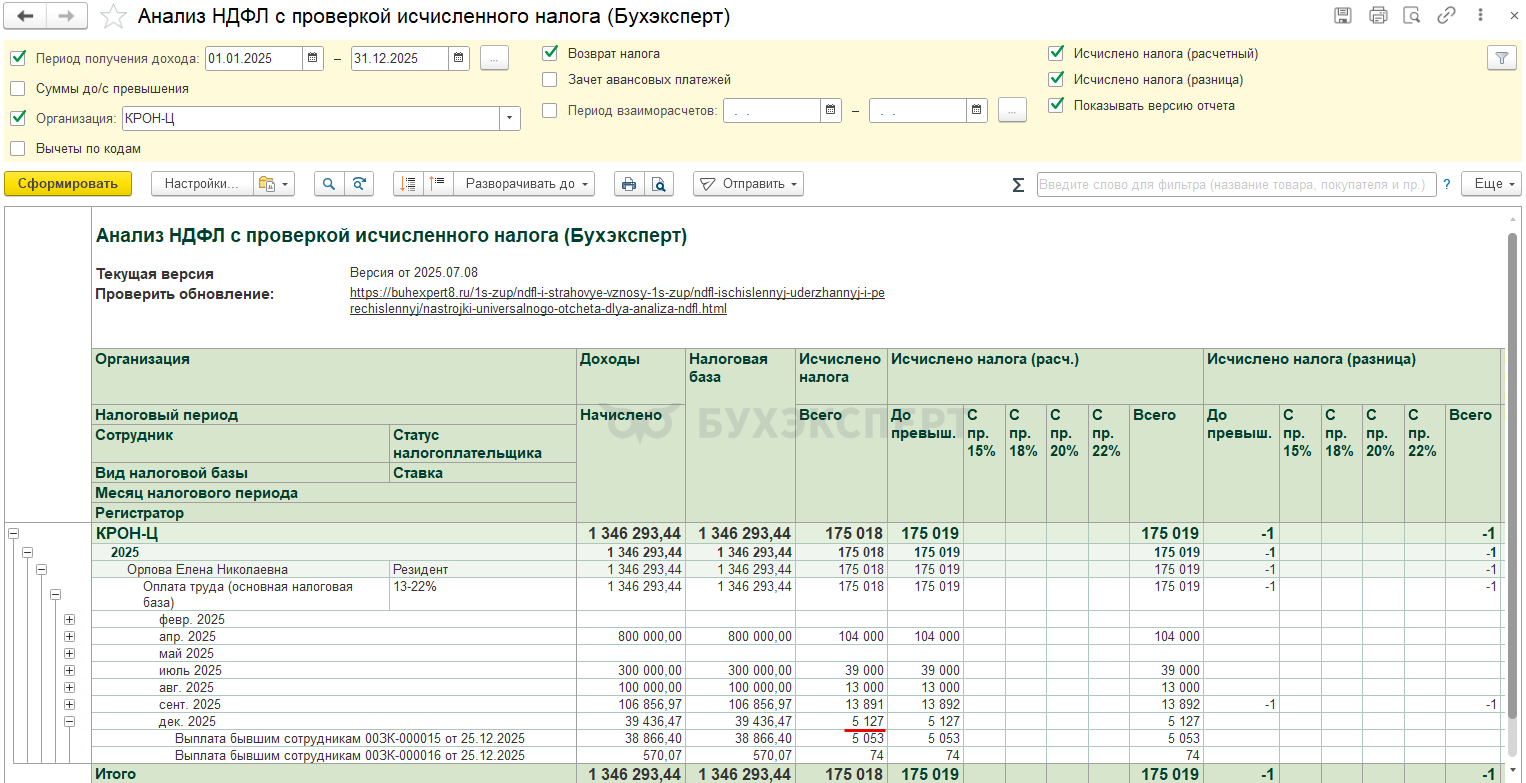Open print preview icon in toolbar
Image resolution: width=1526 pixels, height=783 pixels.
[658, 184]
